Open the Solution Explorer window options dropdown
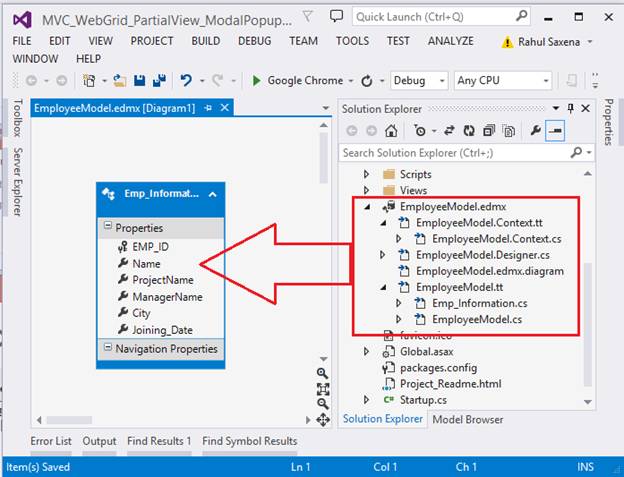624x477 pixels. tap(556, 109)
